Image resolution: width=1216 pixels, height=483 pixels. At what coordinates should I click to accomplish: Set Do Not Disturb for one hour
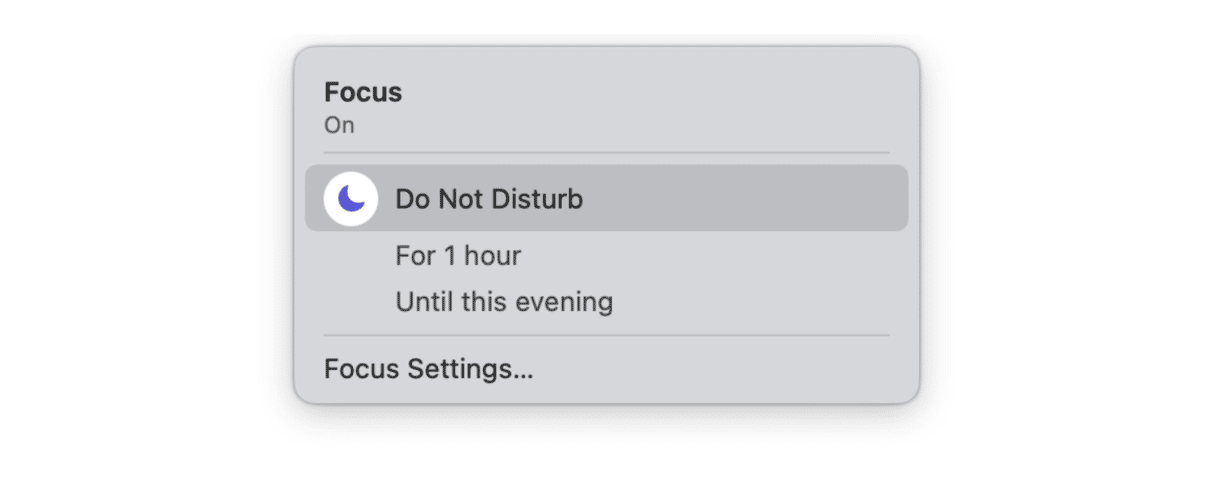click(458, 256)
